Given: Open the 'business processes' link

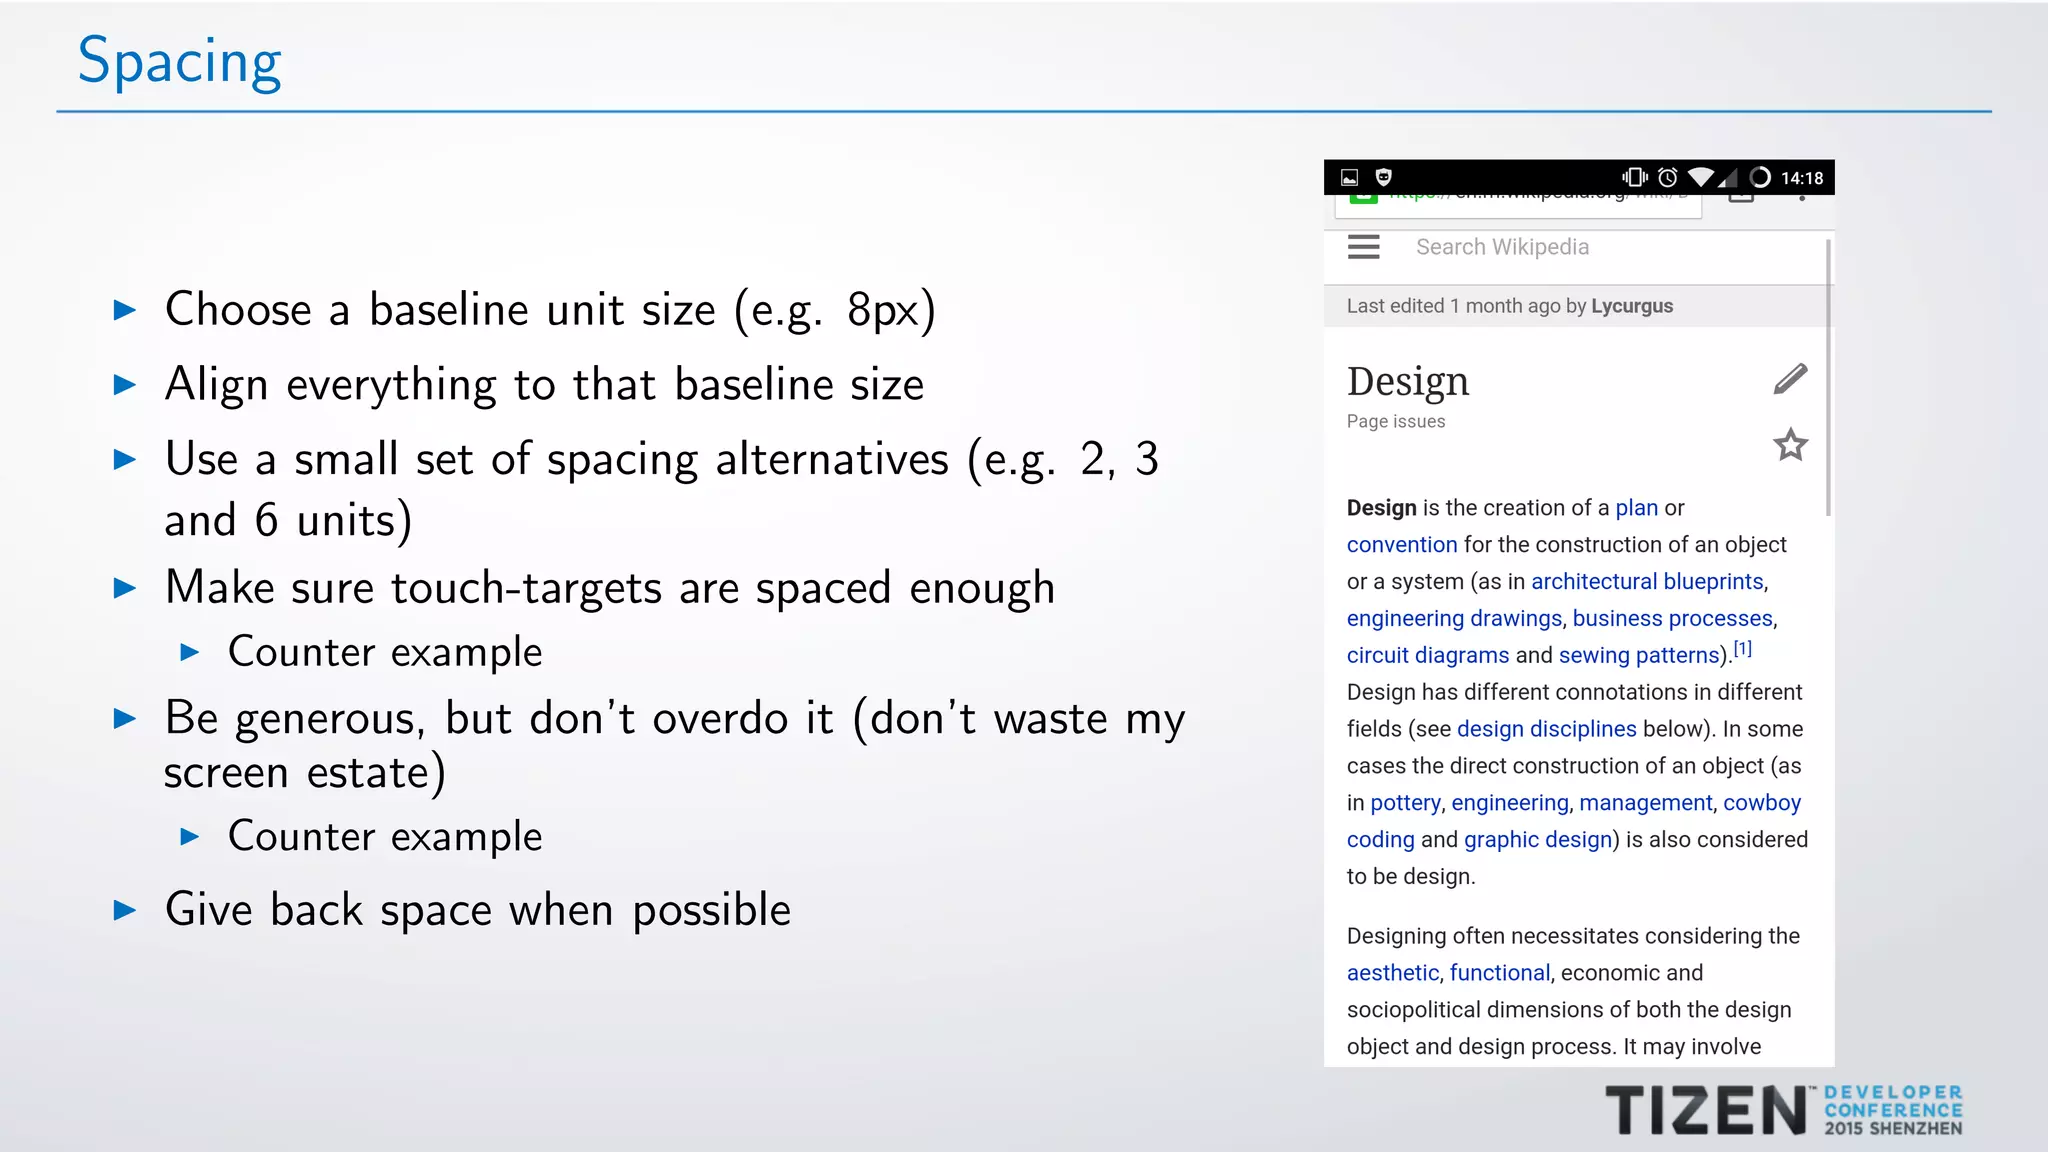Looking at the screenshot, I should tap(1672, 619).
